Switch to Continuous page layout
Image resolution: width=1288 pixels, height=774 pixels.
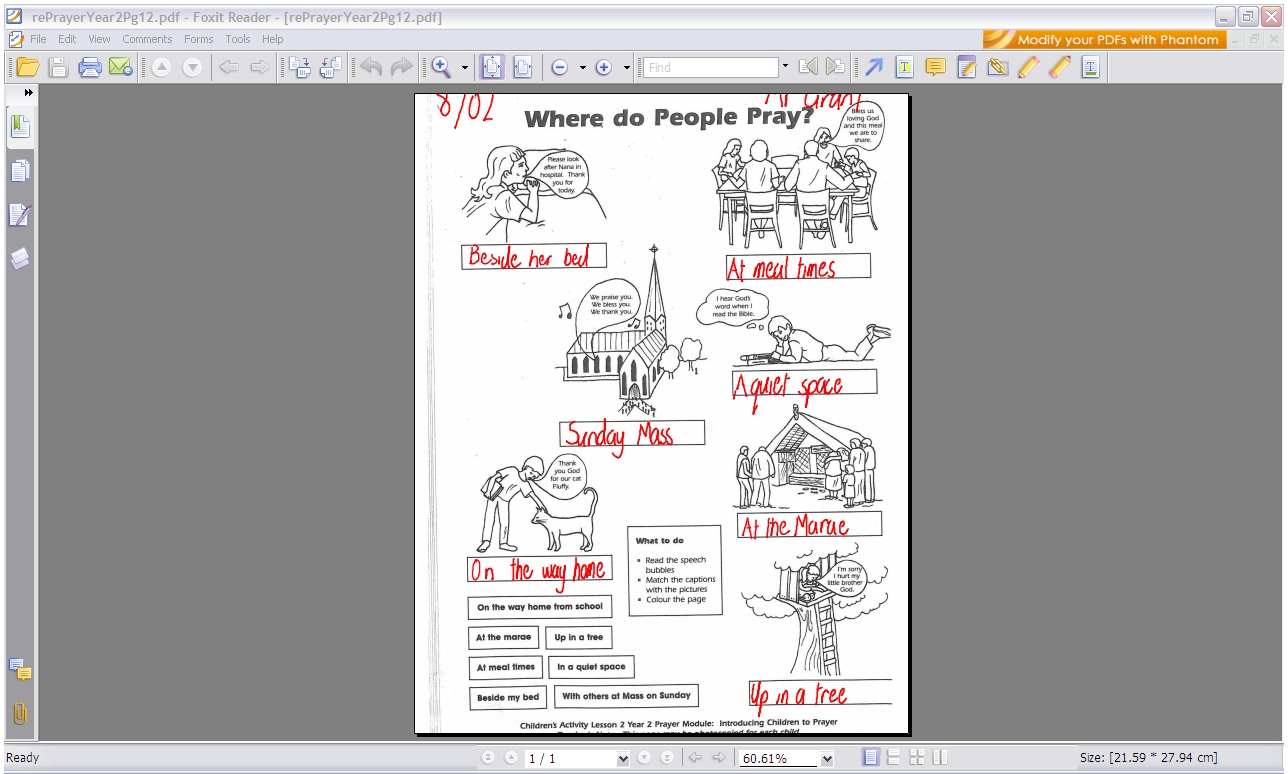pyautogui.click(x=894, y=758)
